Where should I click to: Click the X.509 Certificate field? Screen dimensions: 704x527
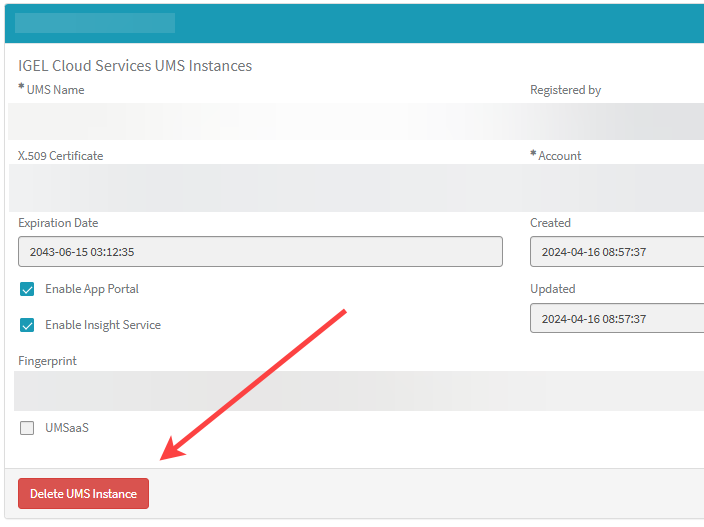click(260, 188)
